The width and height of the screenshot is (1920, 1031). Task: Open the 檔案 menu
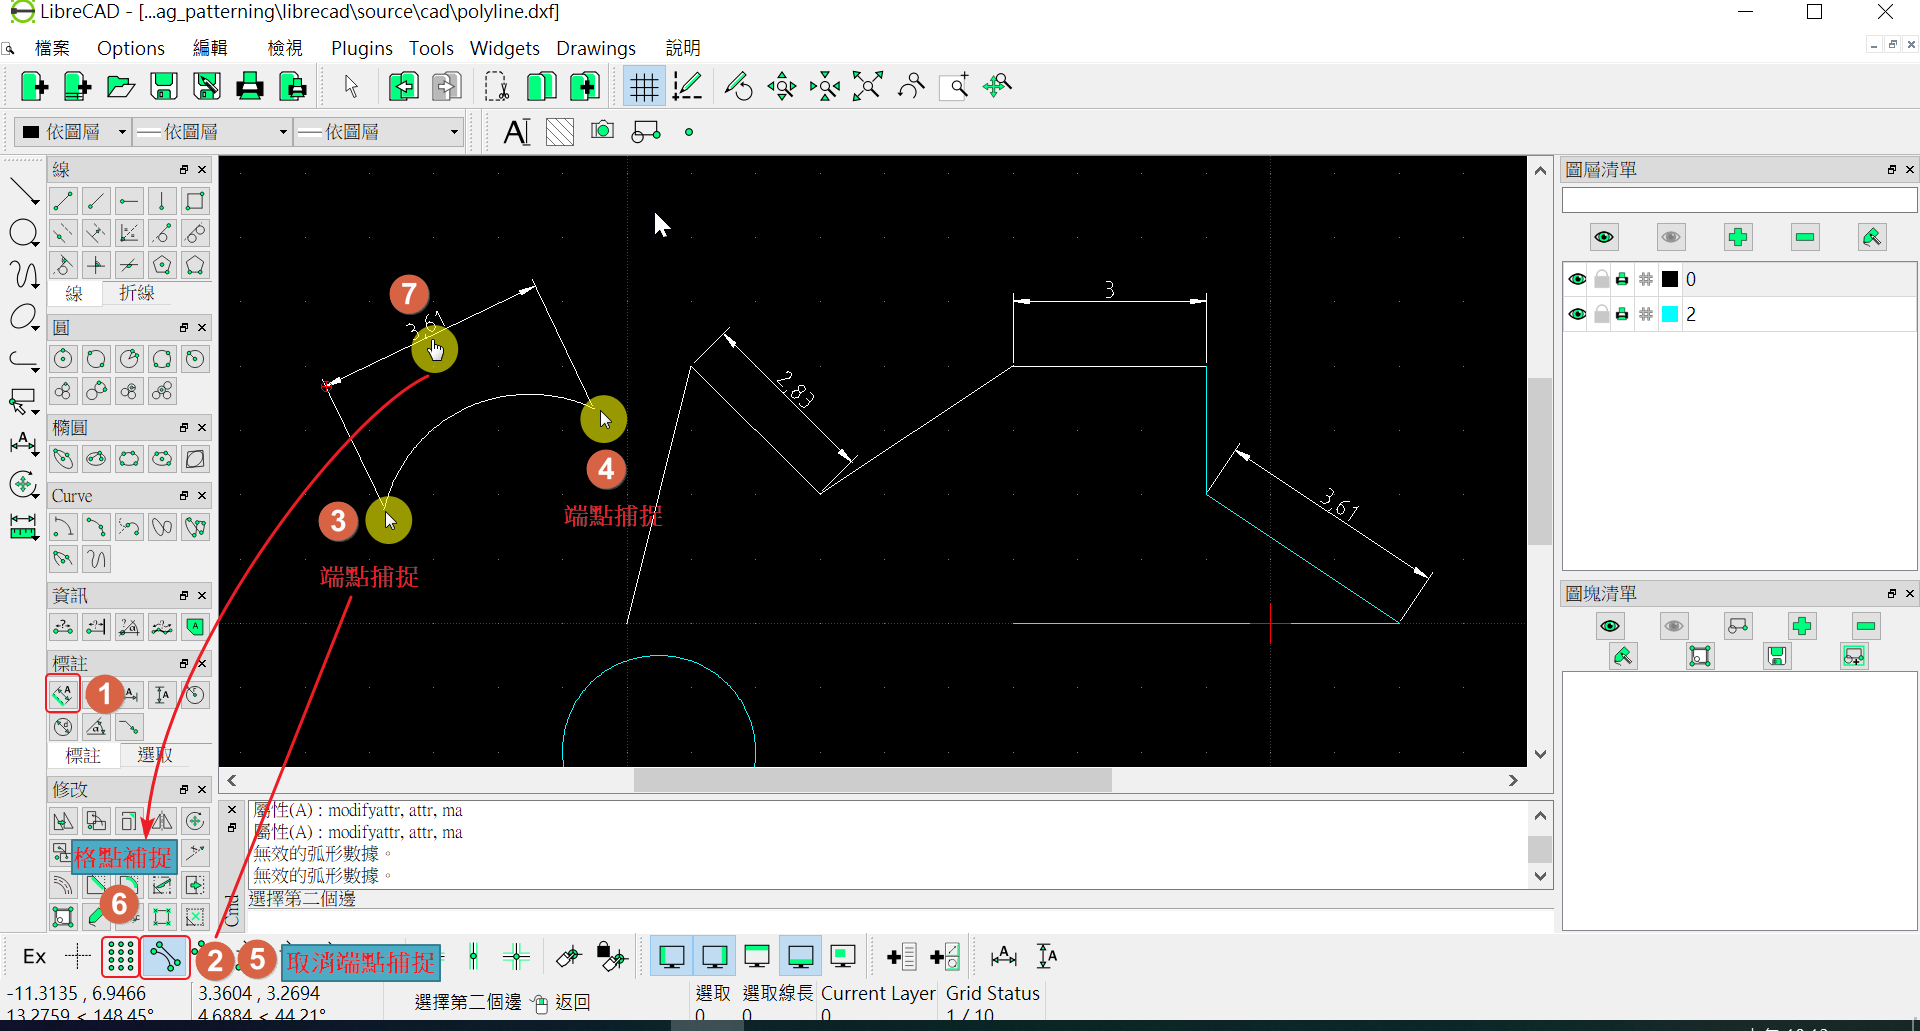click(x=52, y=48)
